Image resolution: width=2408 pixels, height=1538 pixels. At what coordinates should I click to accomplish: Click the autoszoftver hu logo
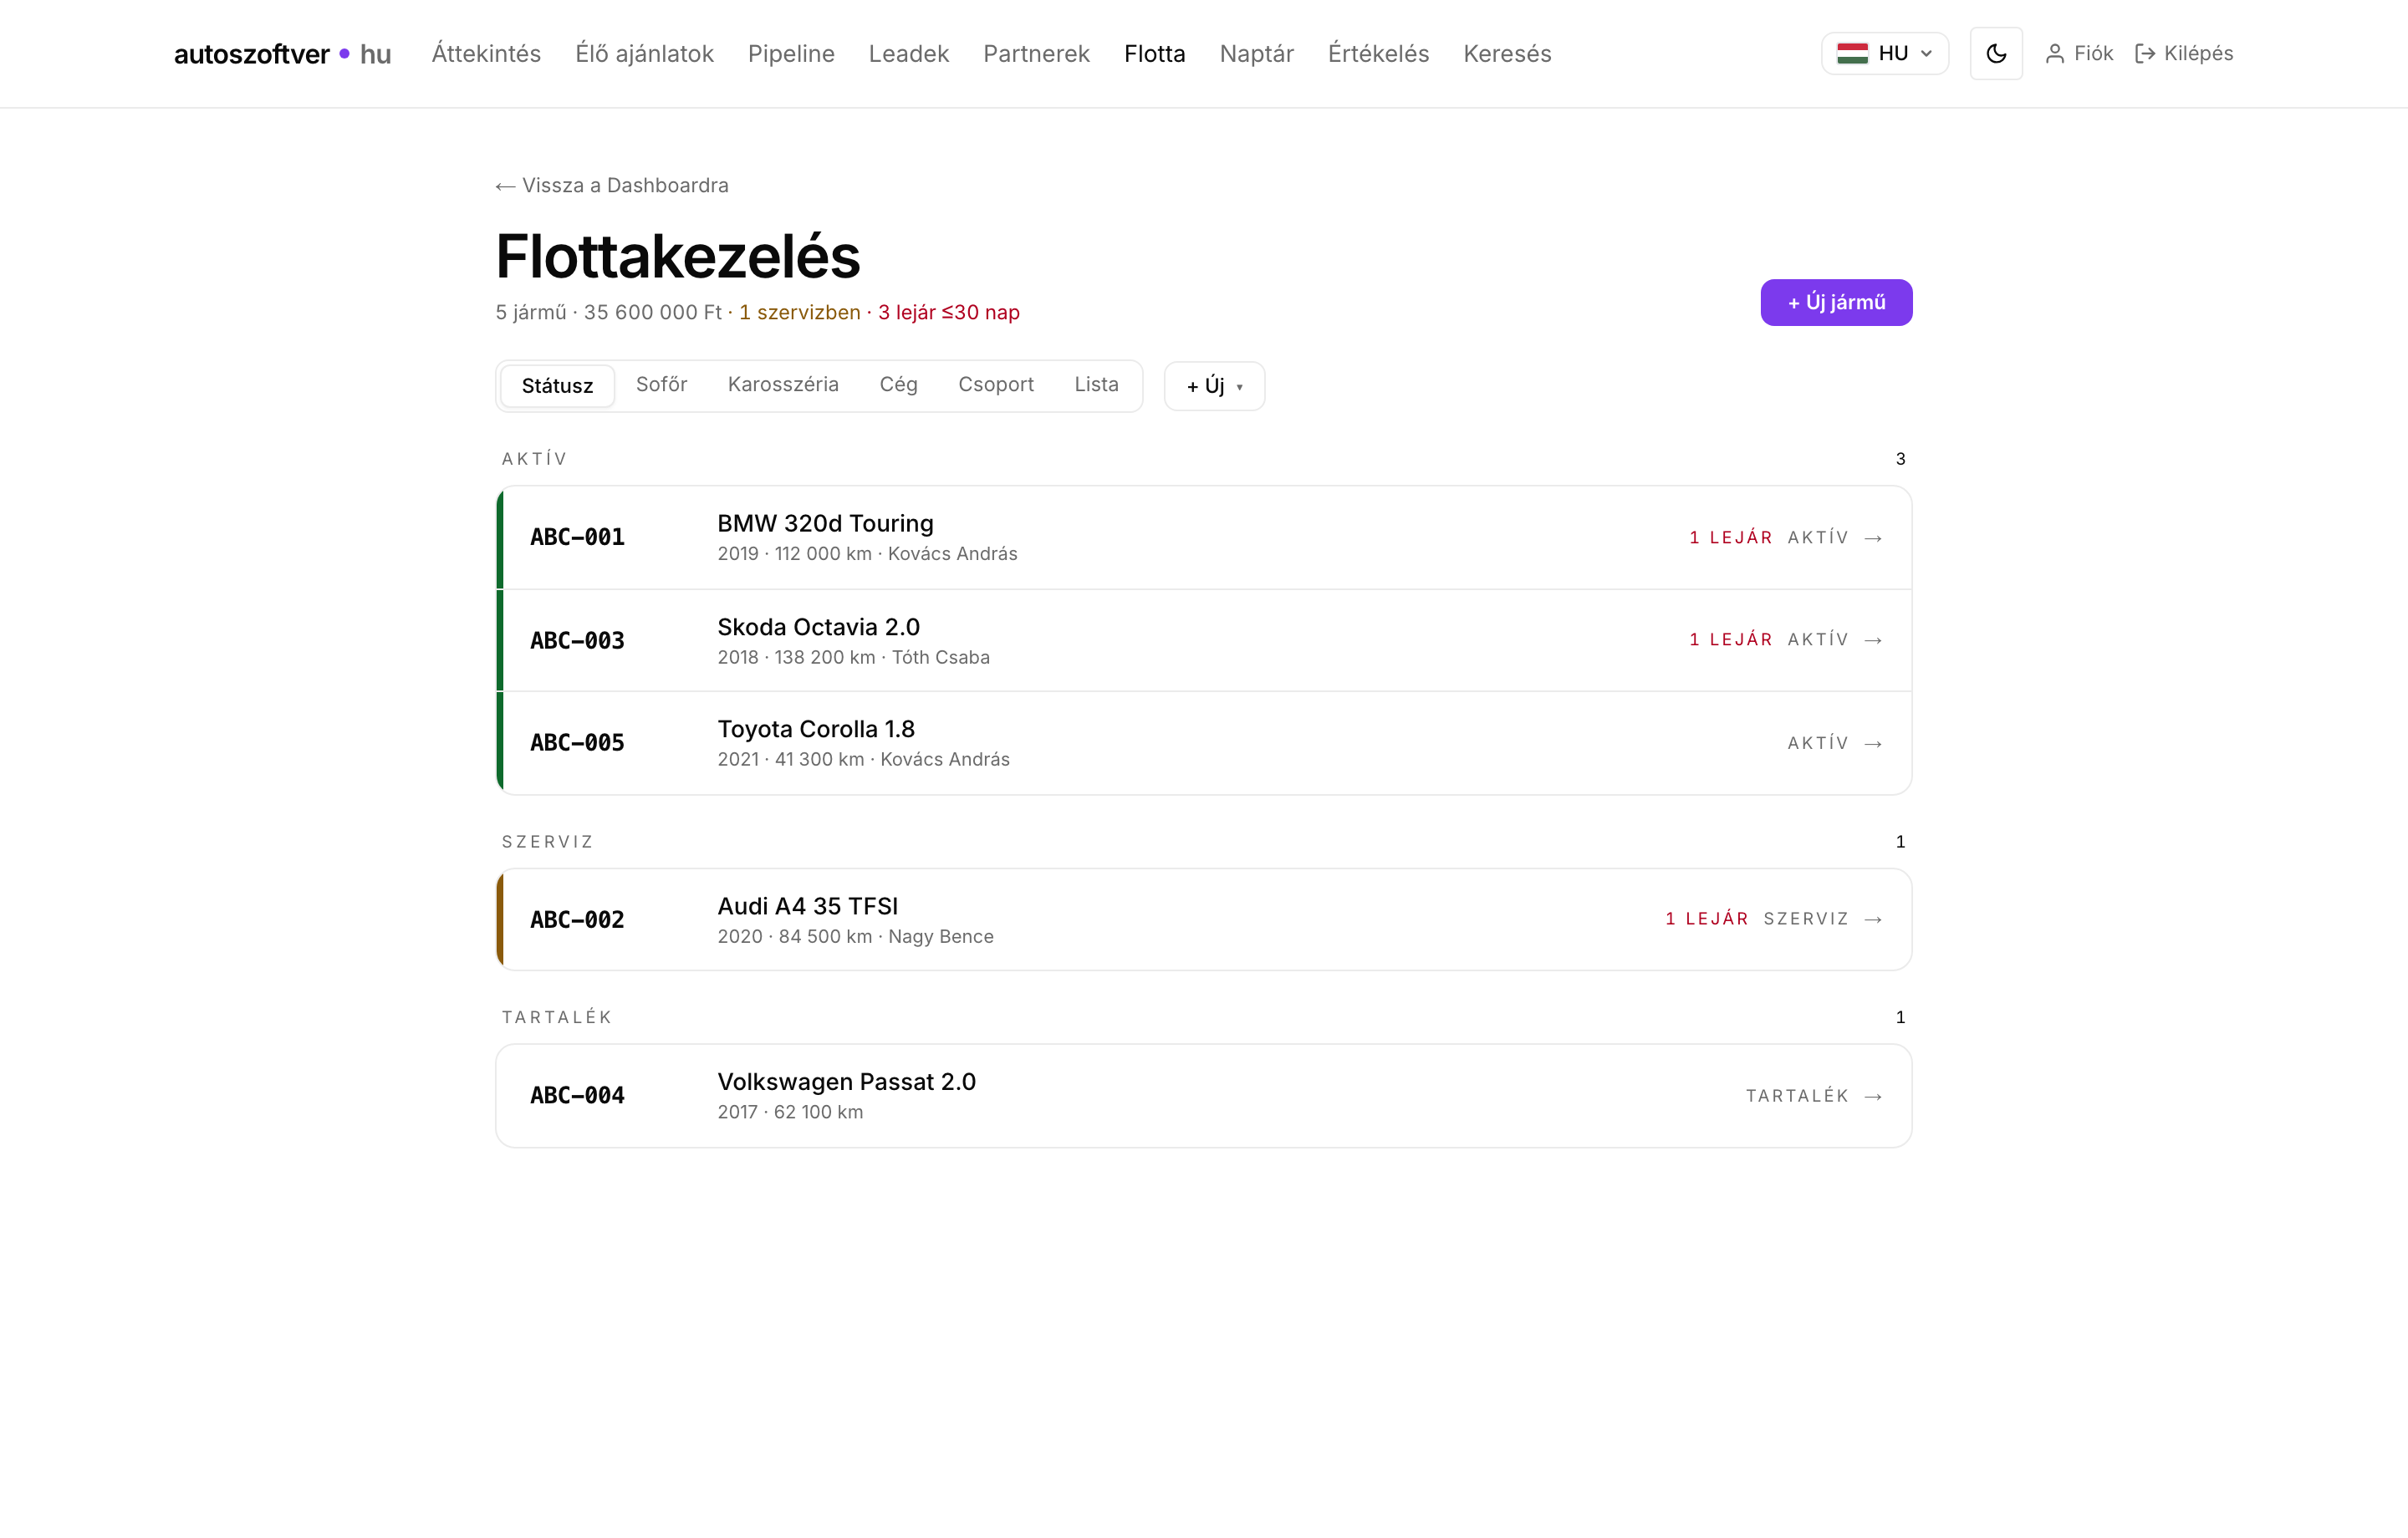(x=282, y=54)
